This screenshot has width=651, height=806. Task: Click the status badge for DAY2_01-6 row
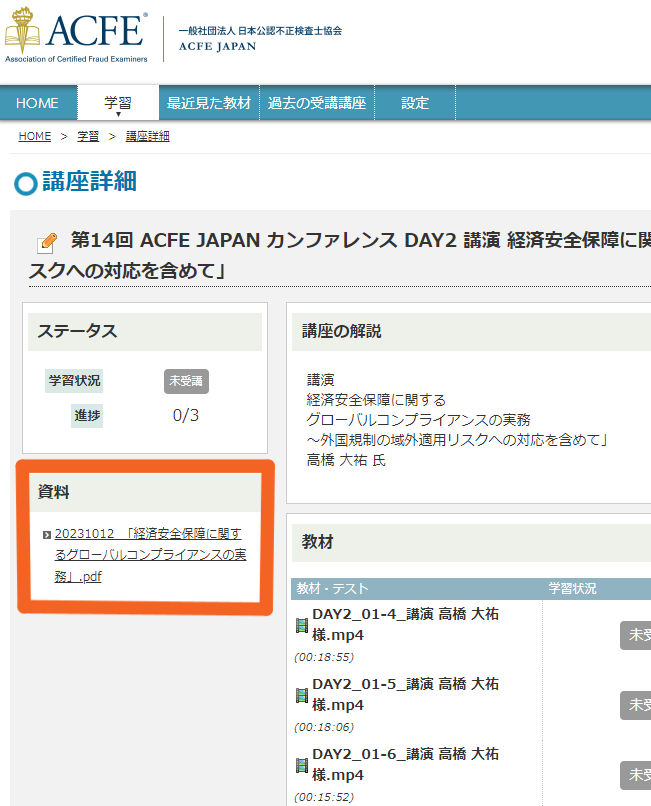636,775
